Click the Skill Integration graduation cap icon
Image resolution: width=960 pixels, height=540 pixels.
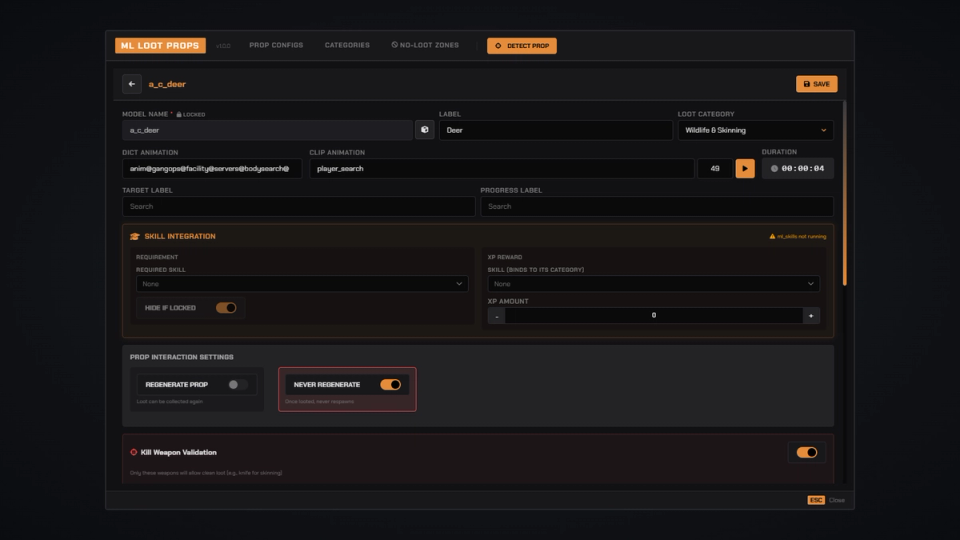(135, 236)
